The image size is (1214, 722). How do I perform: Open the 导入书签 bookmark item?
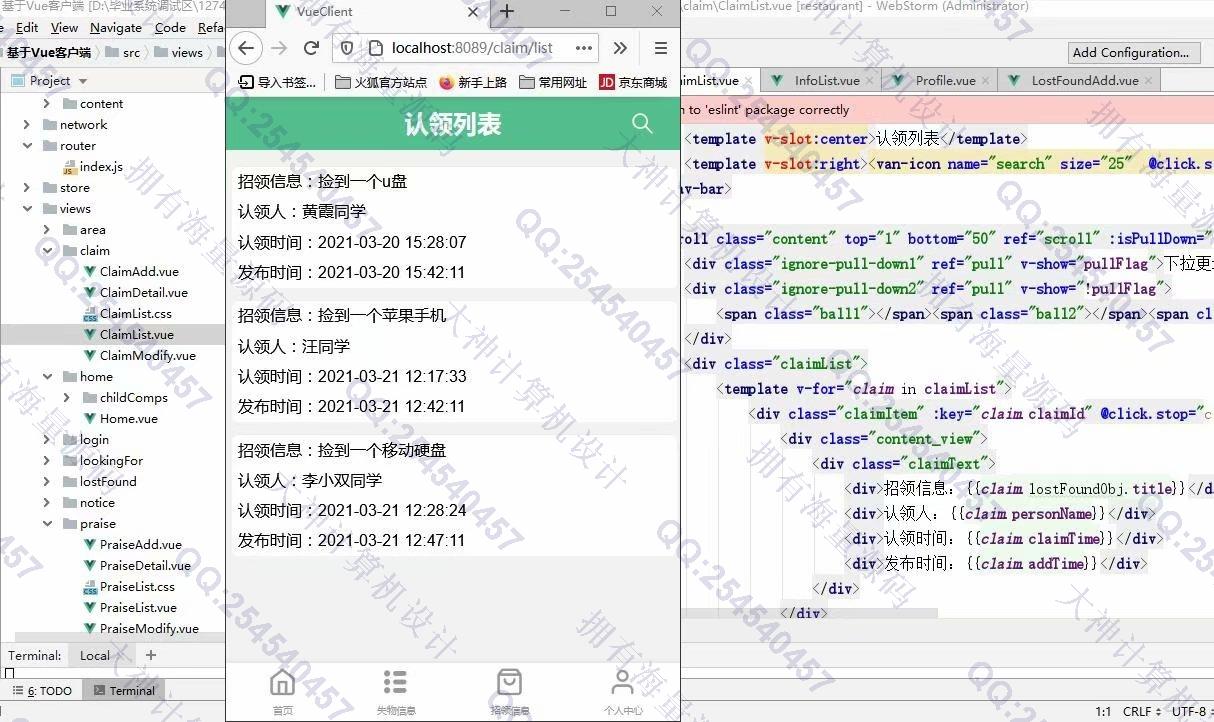pos(278,82)
